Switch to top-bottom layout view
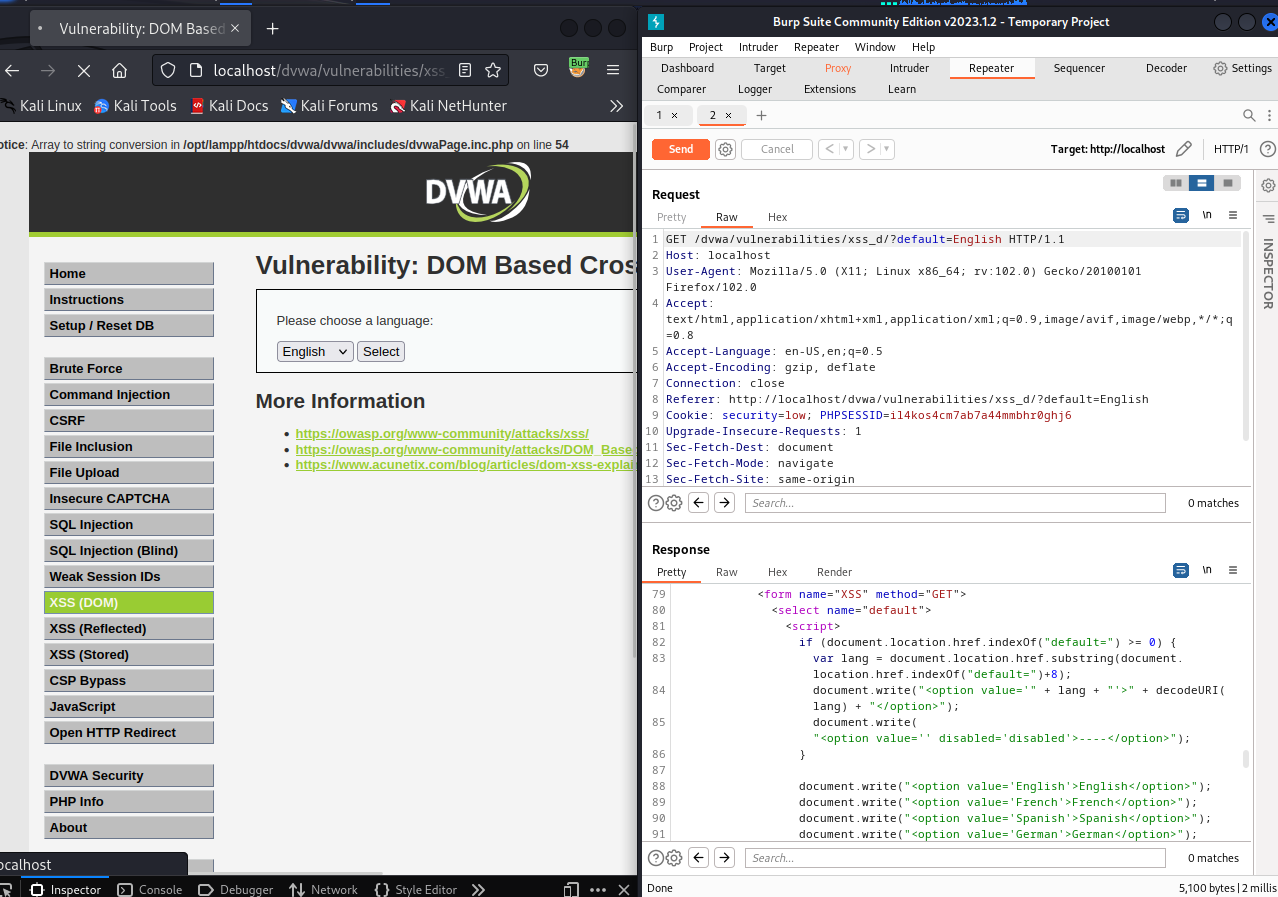This screenshot has height=897, width=1278. pyautogui.click(x=1202, y=183)
